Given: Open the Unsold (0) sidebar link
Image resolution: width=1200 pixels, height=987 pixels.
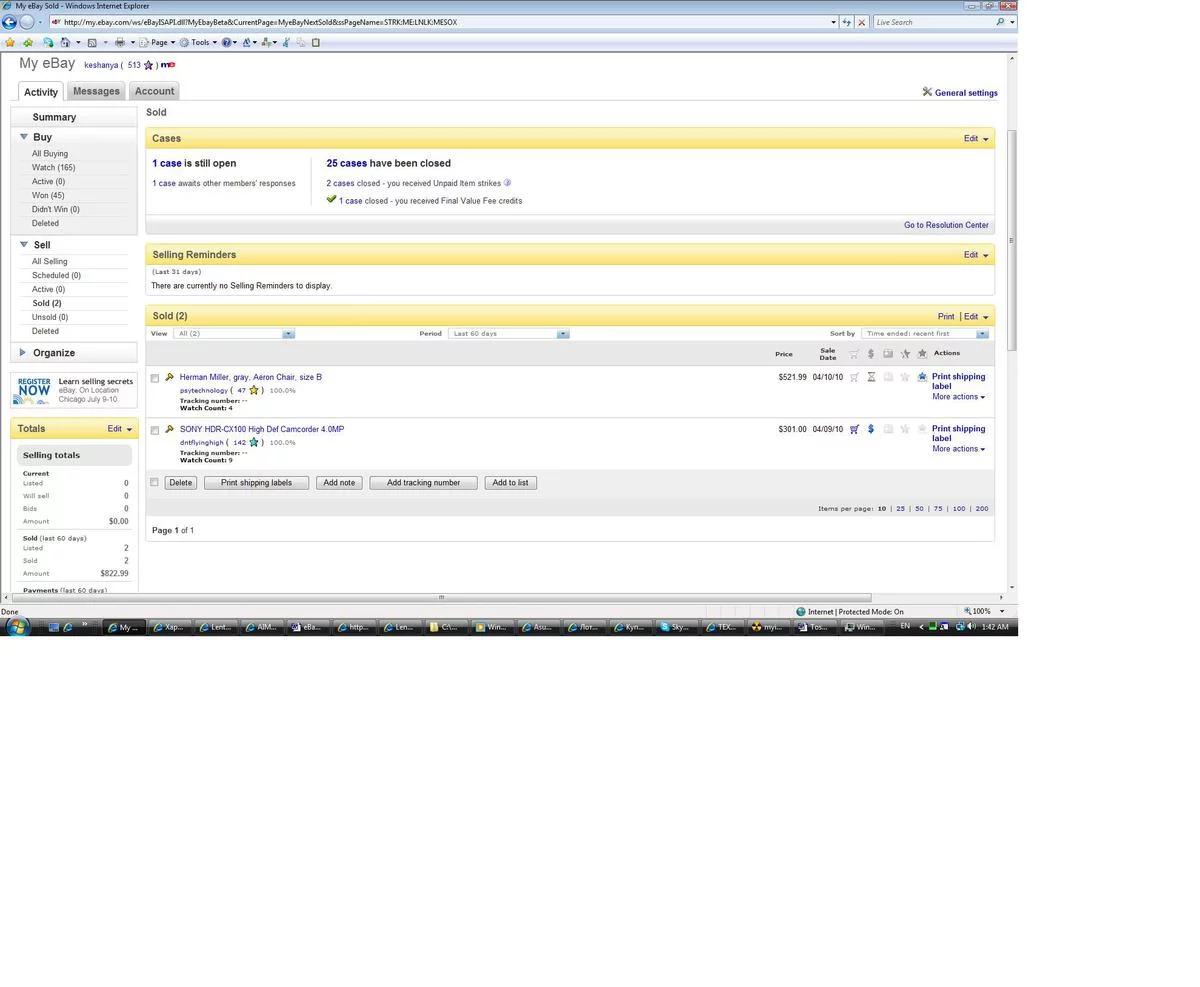Looking at the screenshot, I should click(50, 317).
